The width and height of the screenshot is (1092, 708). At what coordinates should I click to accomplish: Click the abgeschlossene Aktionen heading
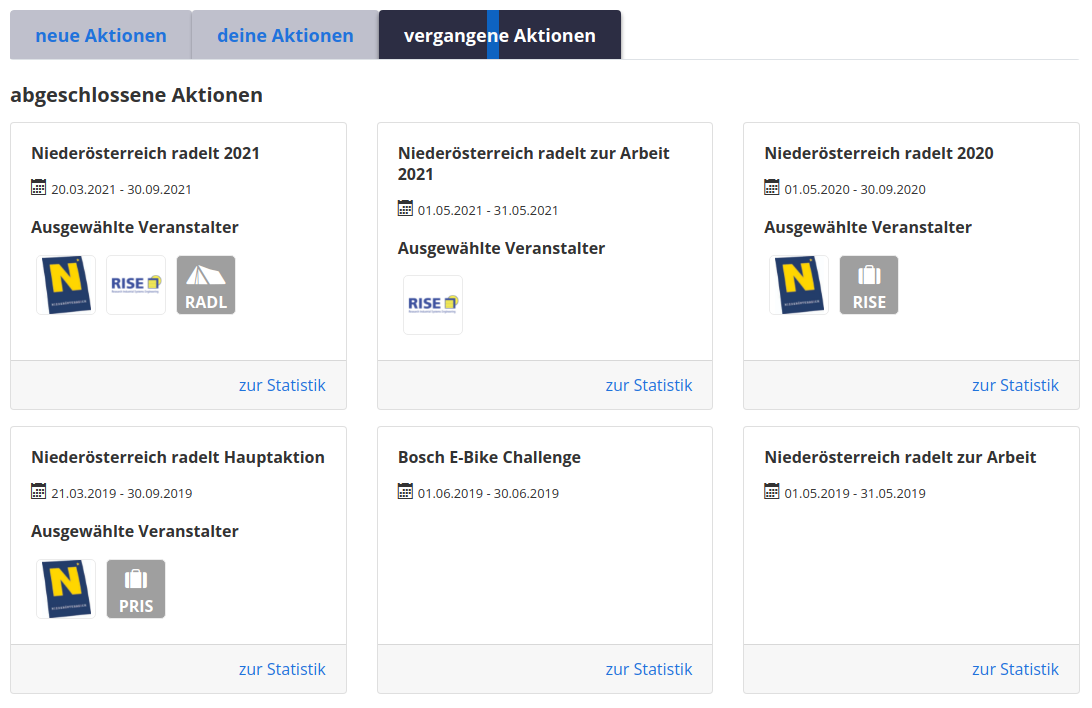[136, 95]
